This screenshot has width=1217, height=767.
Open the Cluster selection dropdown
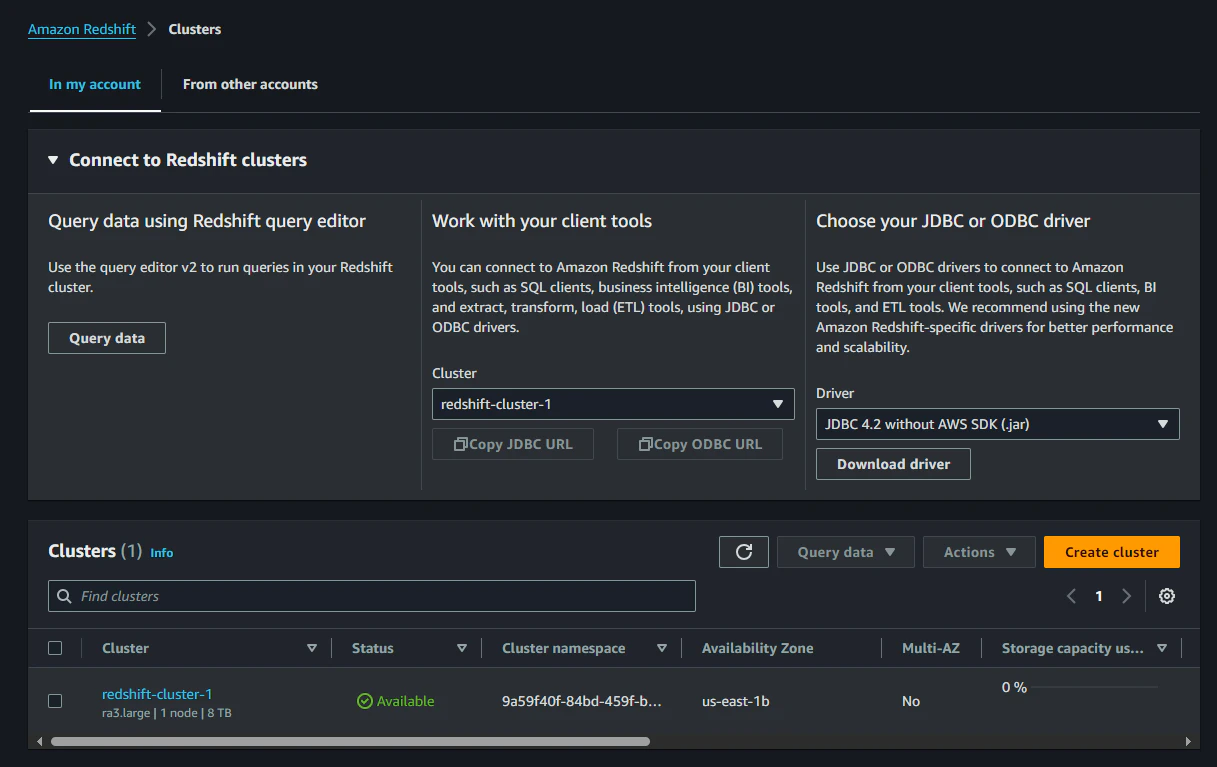tap(613, 404)
